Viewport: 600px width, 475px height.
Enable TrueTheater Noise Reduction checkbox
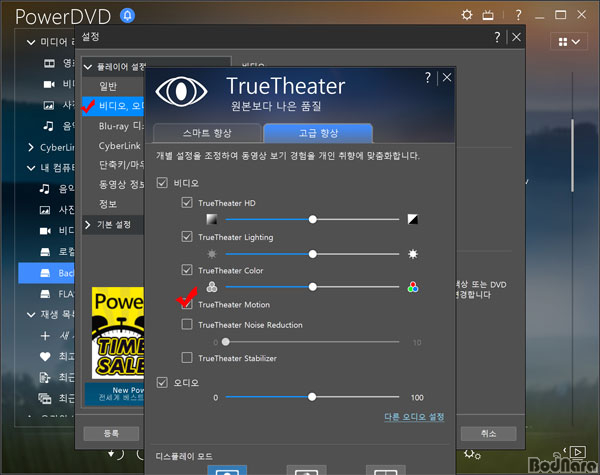click(187, 325)
